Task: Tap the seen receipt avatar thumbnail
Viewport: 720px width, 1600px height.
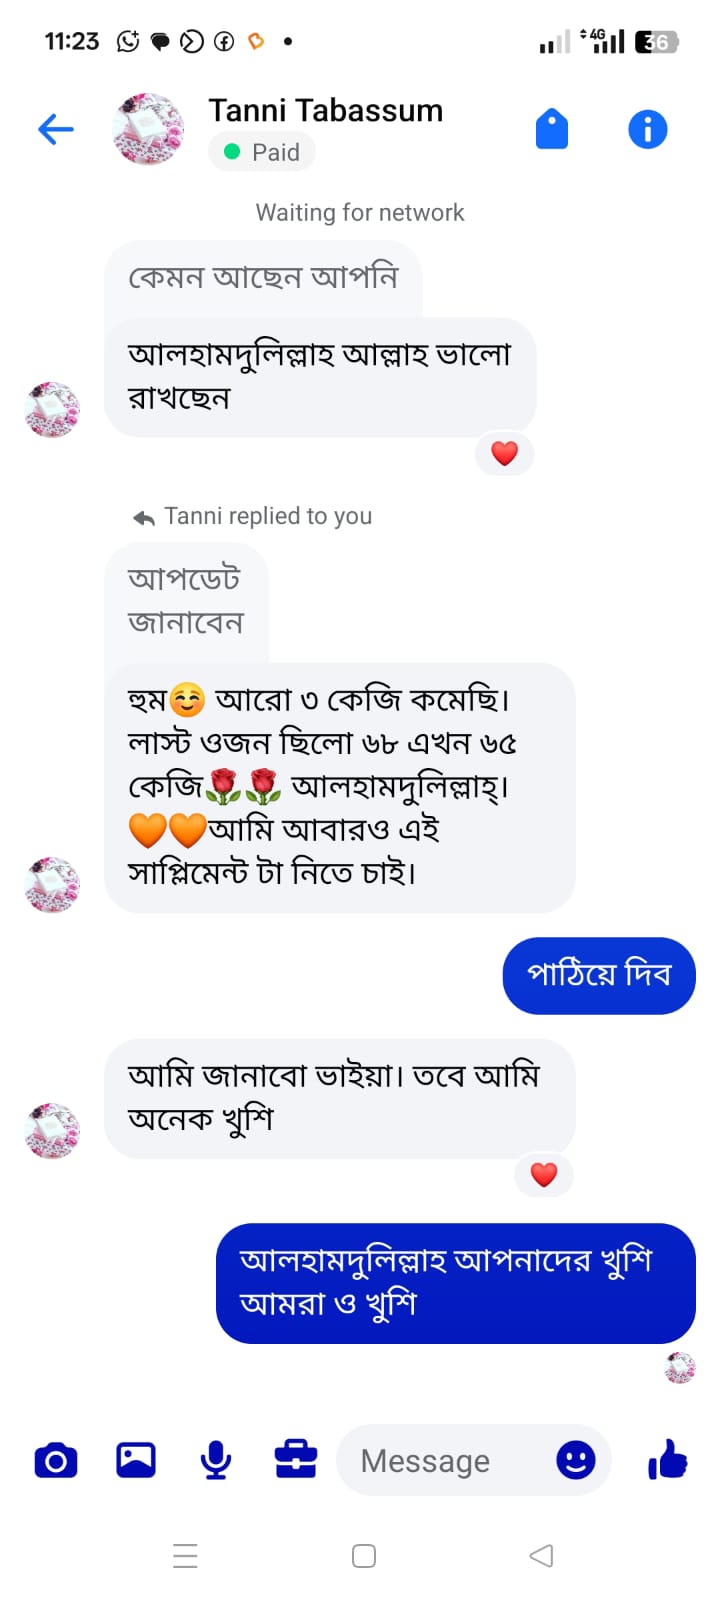Action: click(x=680, y=1368)
